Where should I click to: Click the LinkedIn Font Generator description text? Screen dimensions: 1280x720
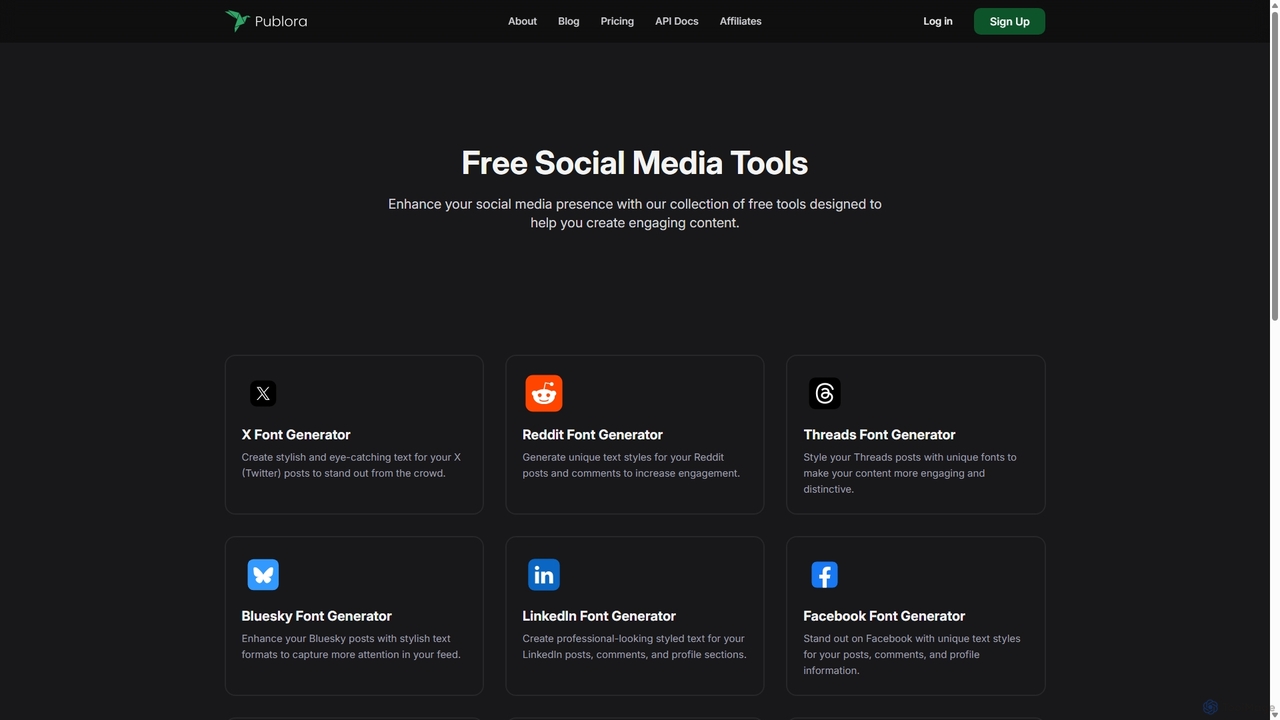(634, 646)
